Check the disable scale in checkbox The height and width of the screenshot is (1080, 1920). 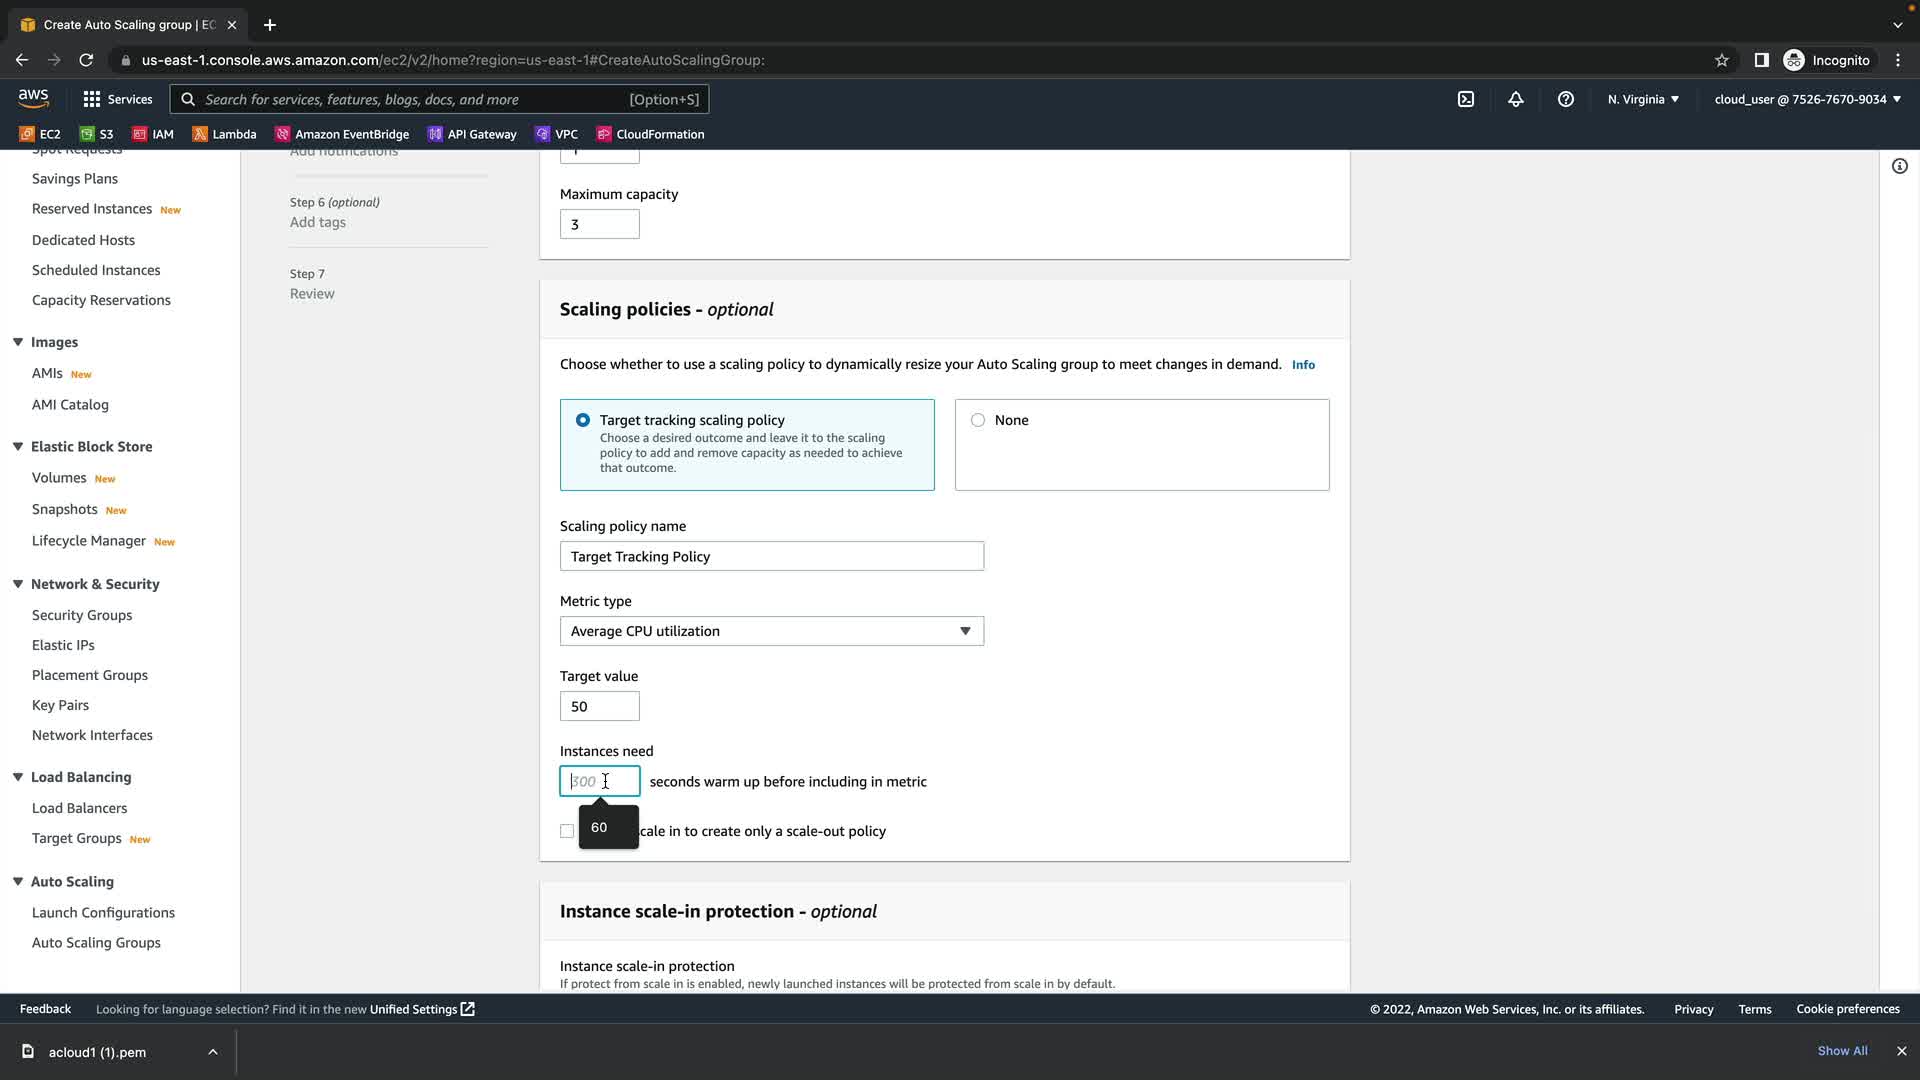pos(567,831)
